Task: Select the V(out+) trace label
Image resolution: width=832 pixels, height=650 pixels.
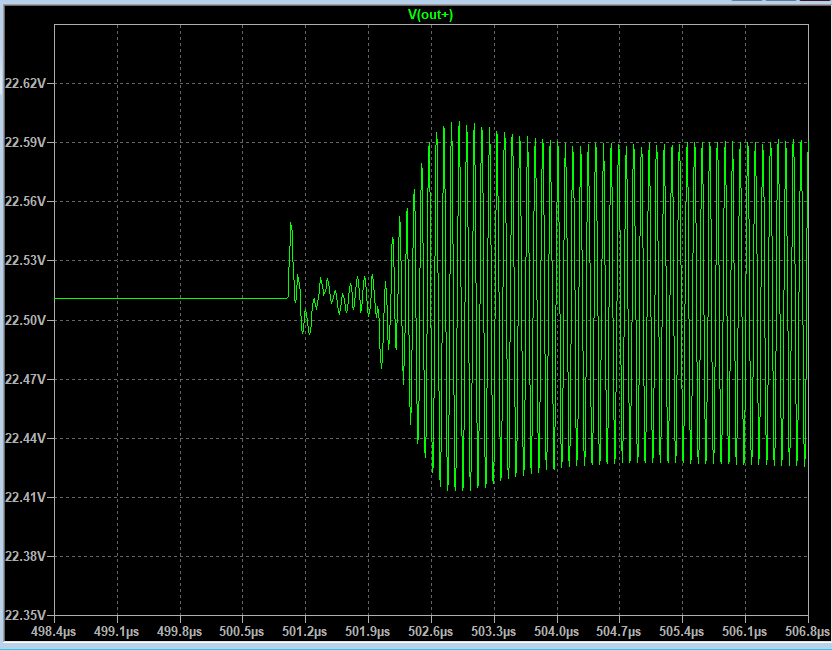Action: click(x=430, y=15)
